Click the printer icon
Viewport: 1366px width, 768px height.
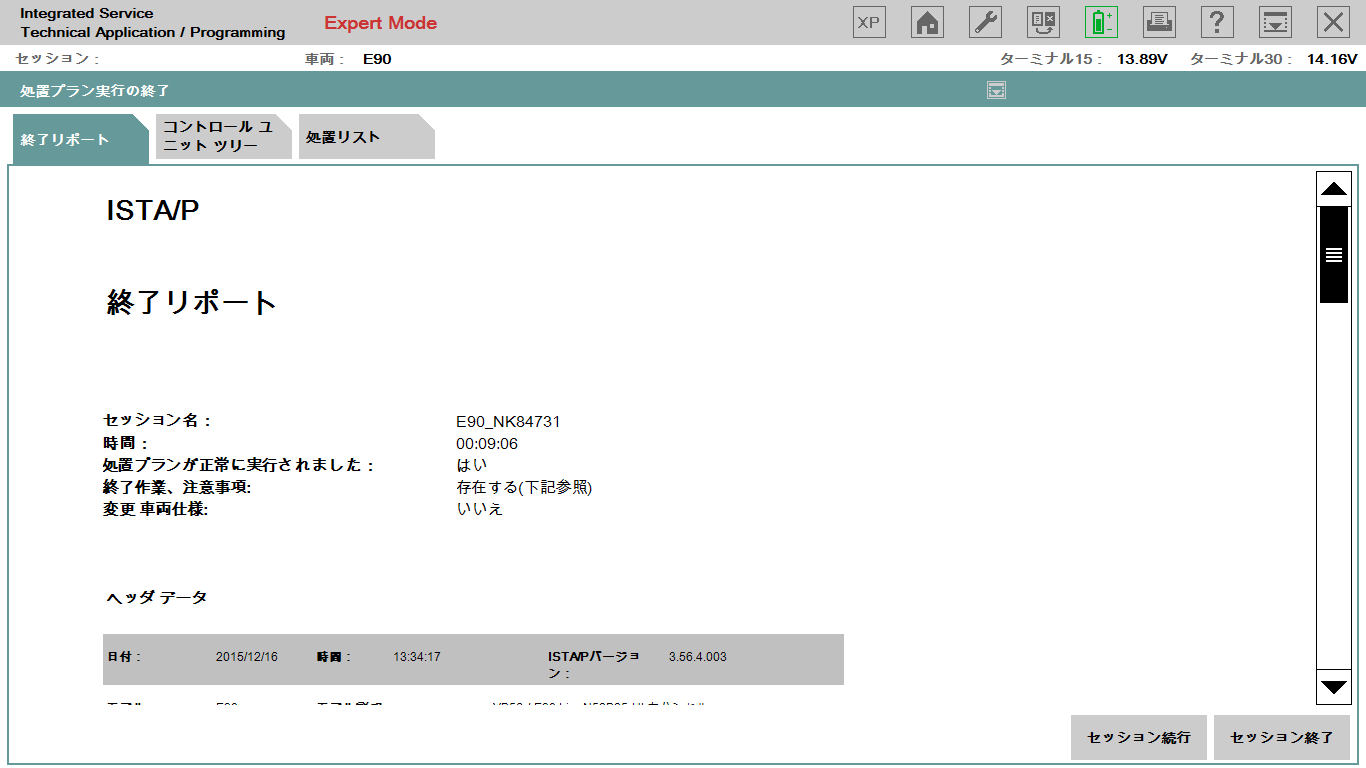(1159, 22)
